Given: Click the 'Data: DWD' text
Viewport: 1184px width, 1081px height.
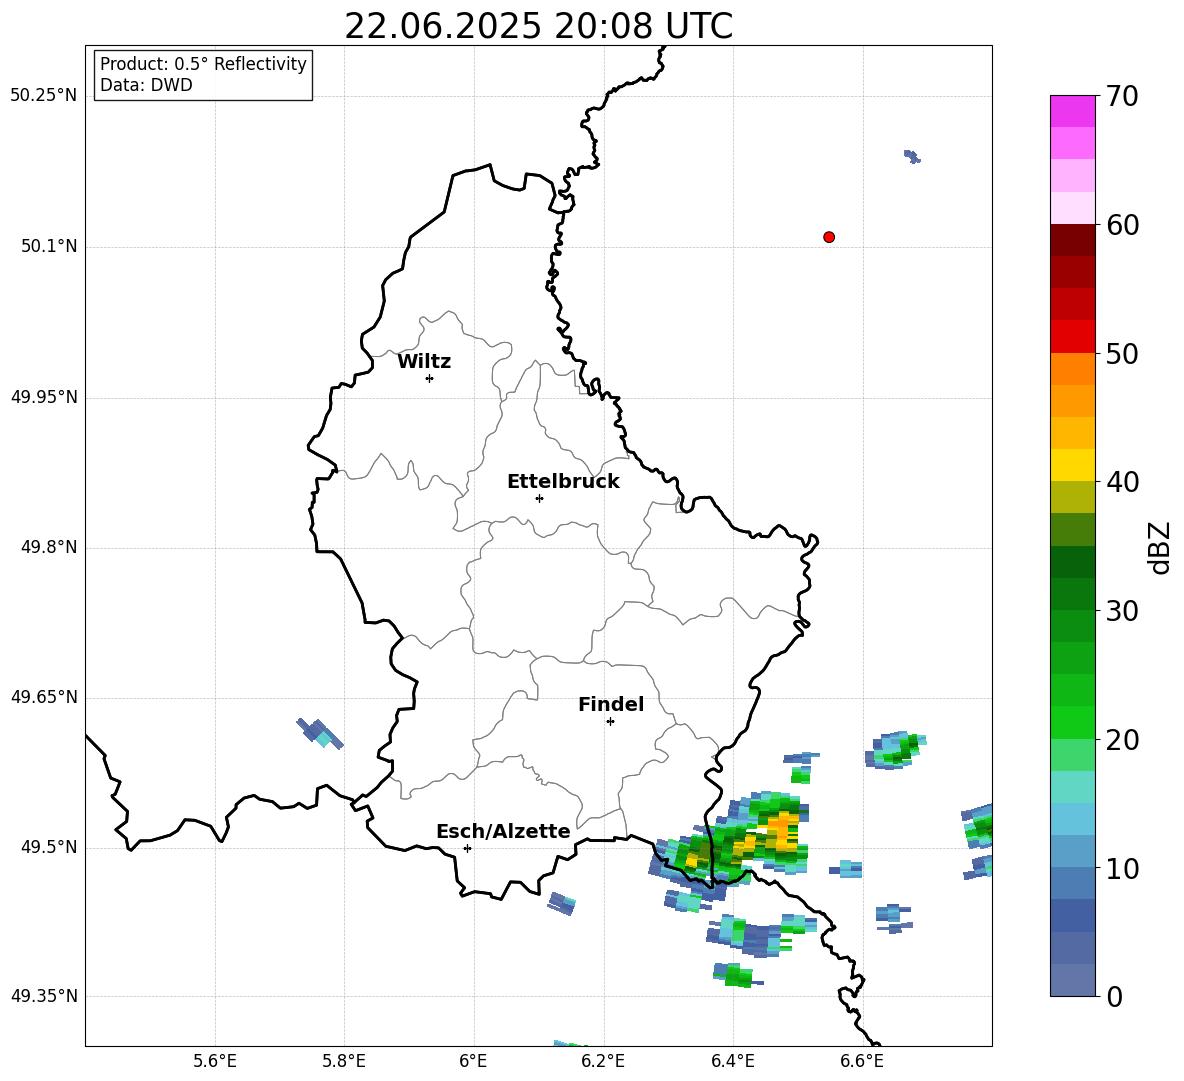Looking at the screenshot, I should click(x=146, y=85).
